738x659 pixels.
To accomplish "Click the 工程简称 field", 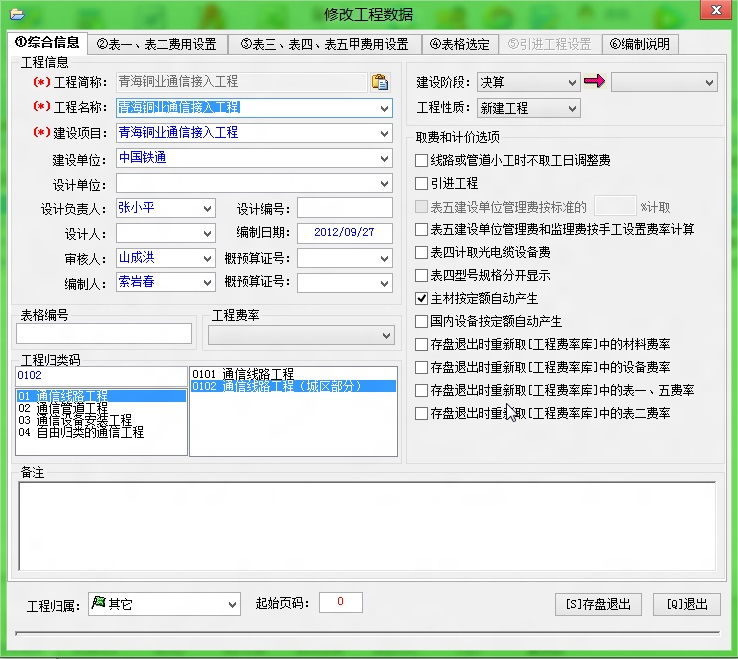I will point(241,82).
